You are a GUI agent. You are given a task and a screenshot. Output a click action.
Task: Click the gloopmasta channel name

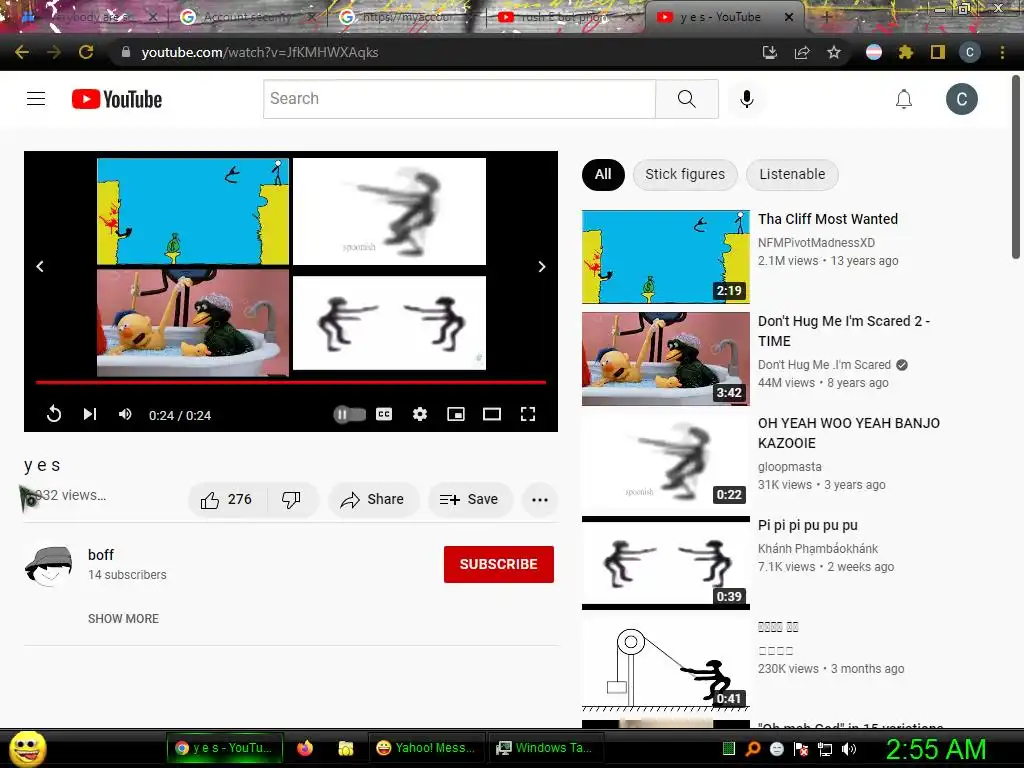click(x=790, y=467)
